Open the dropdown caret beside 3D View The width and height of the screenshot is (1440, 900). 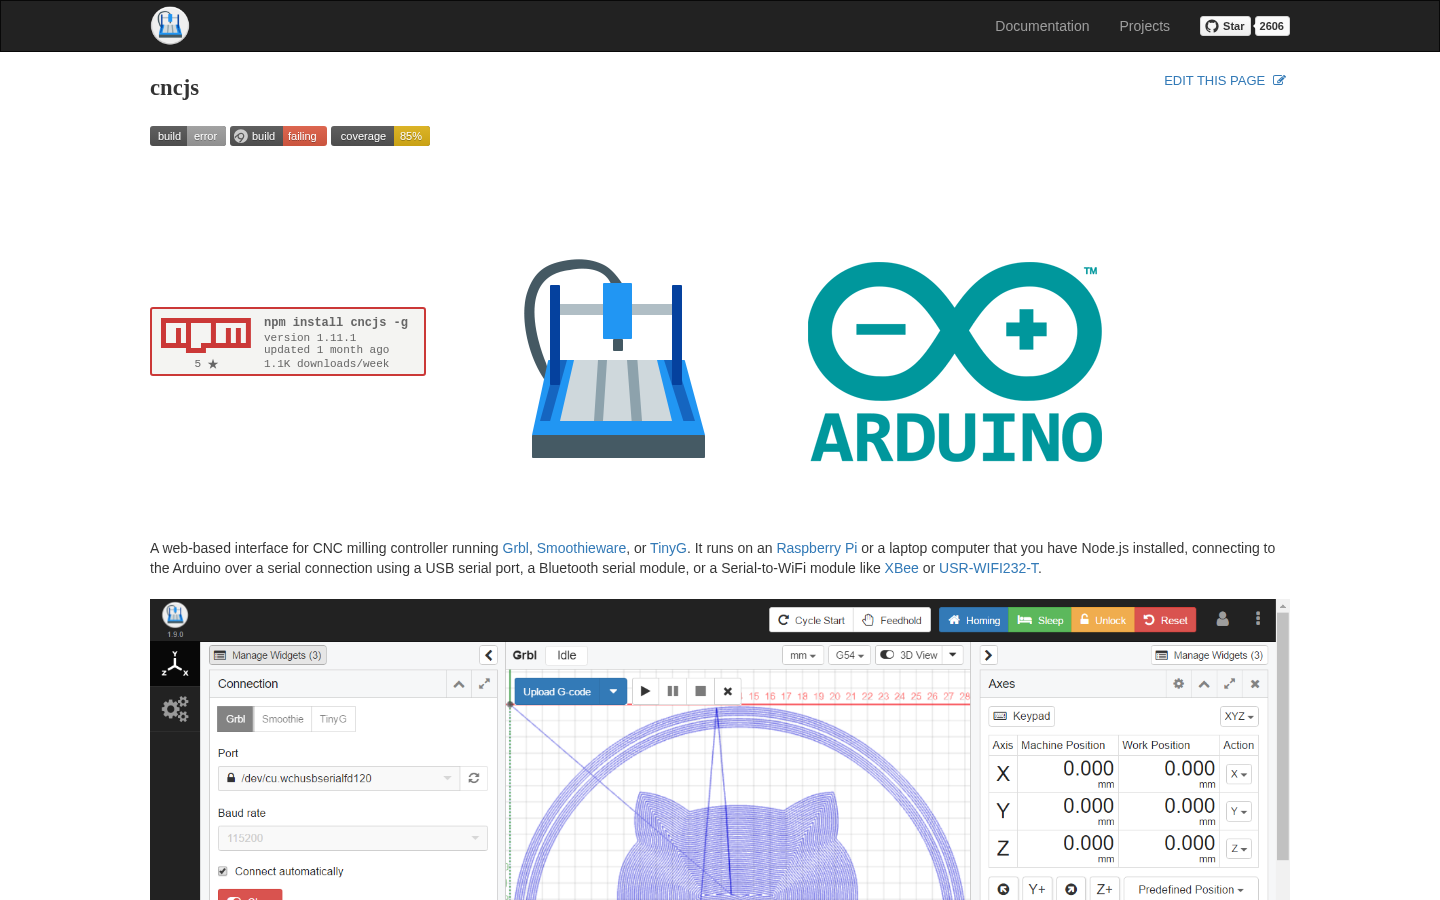953,655
